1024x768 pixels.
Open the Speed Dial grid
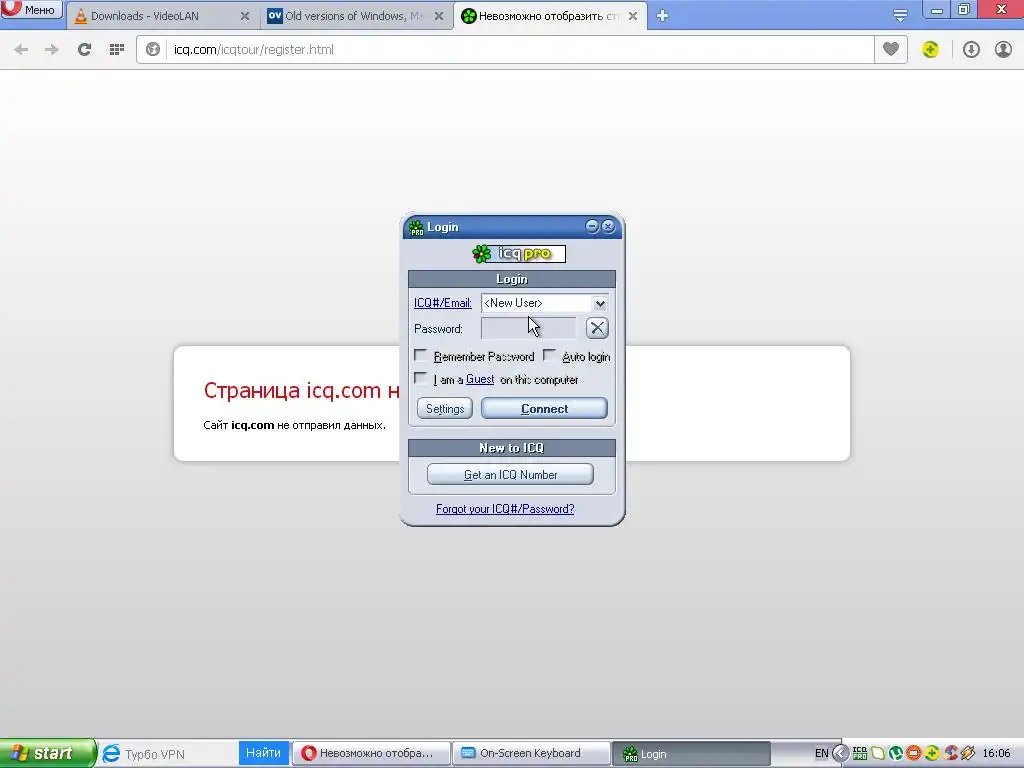click(117, 50)
